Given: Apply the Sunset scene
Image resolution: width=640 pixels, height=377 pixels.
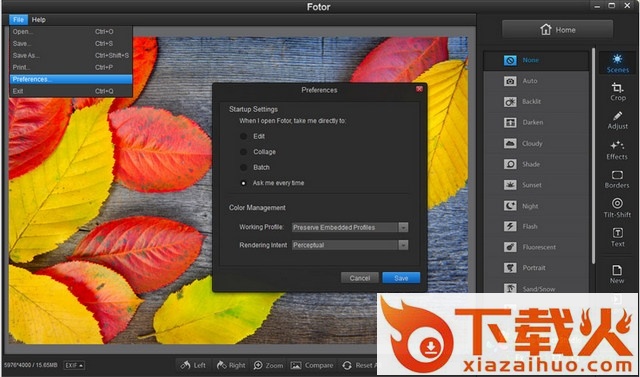Looking at the screenshot, I should (536, 185).
